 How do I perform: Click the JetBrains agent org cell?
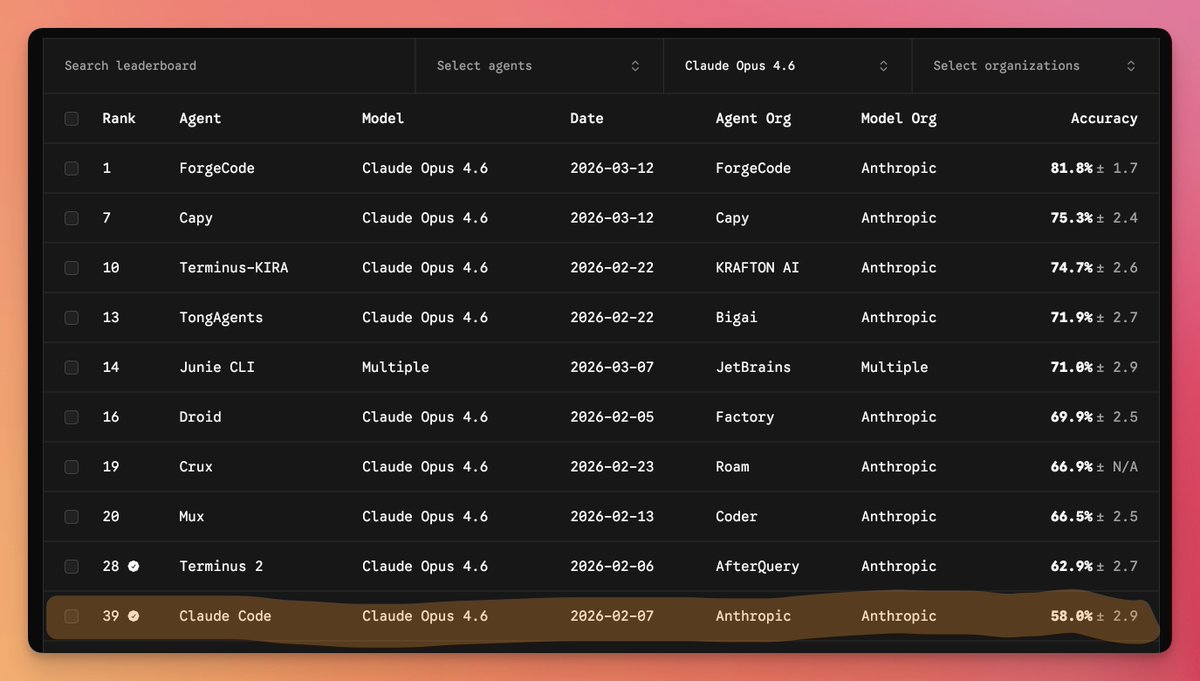753,367
